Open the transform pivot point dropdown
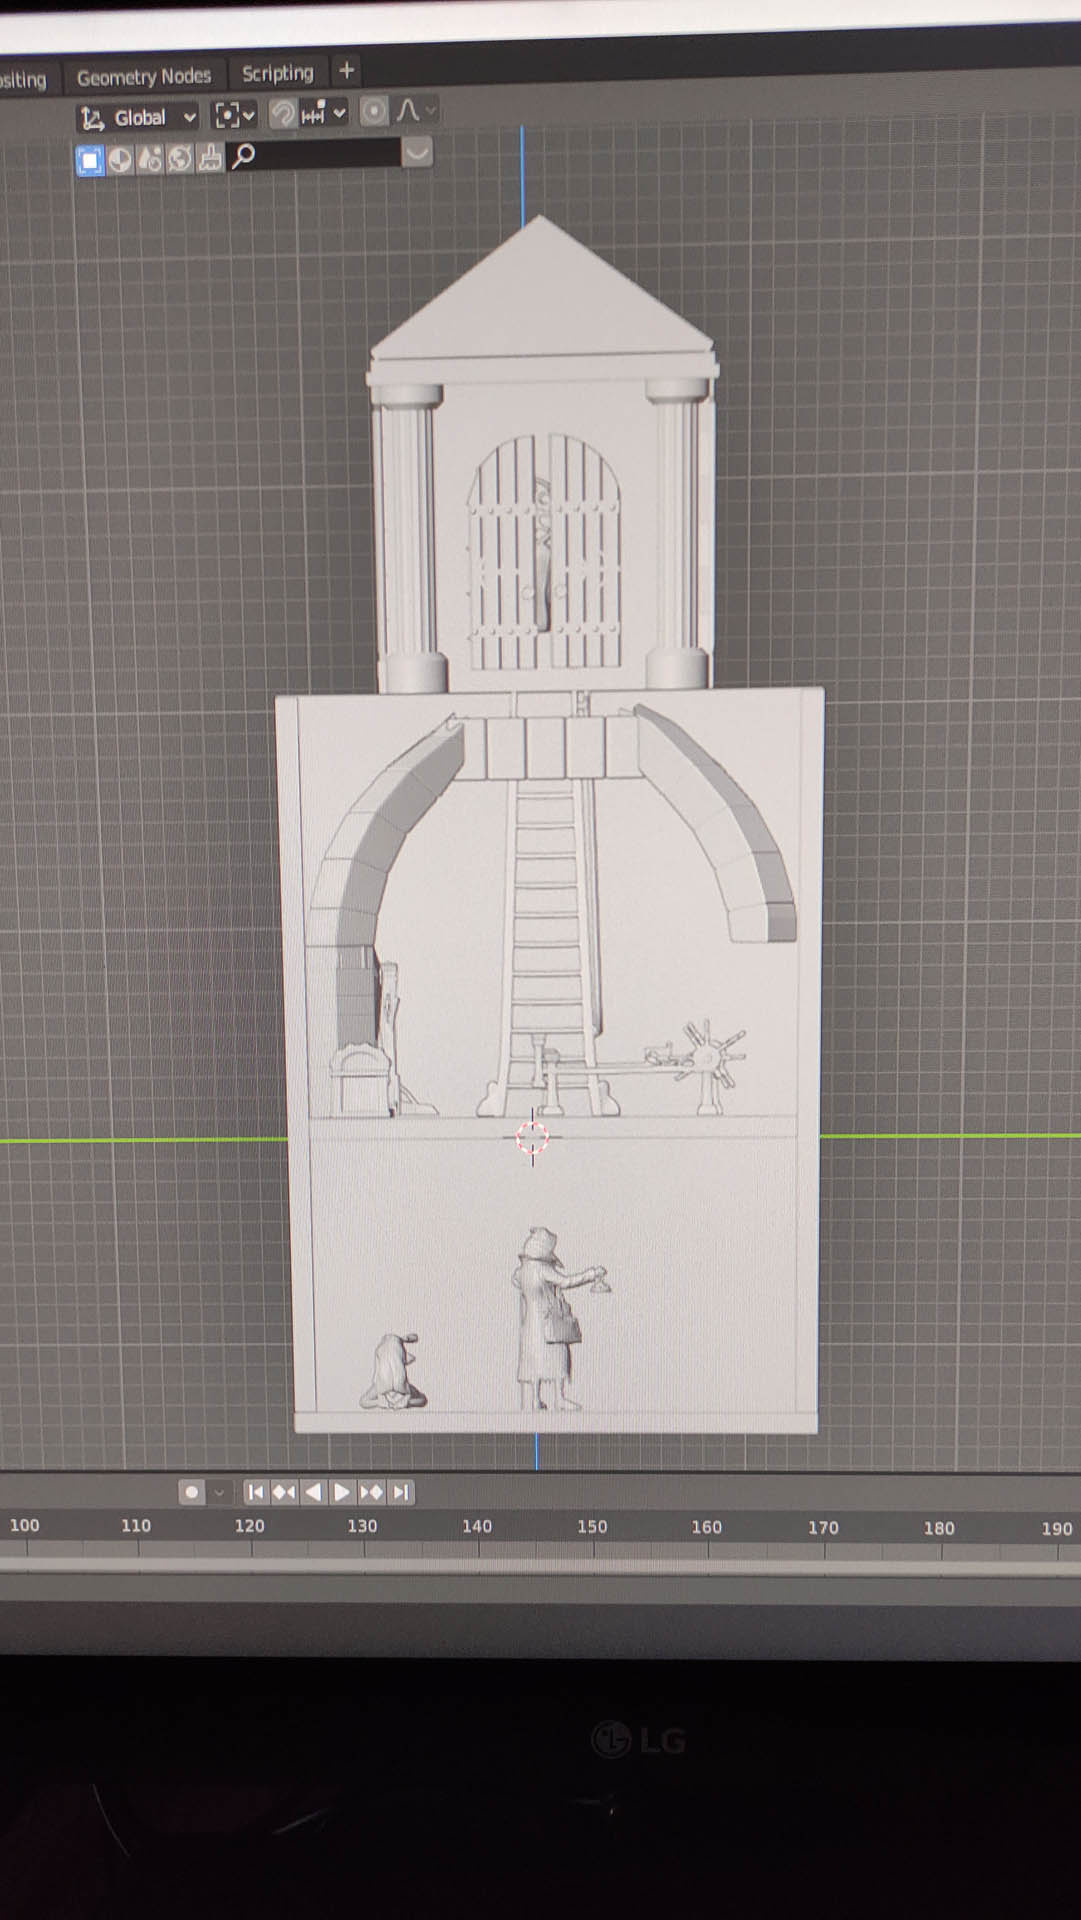The height and width of the screenshot is (1920, 1081). [235, 116]
